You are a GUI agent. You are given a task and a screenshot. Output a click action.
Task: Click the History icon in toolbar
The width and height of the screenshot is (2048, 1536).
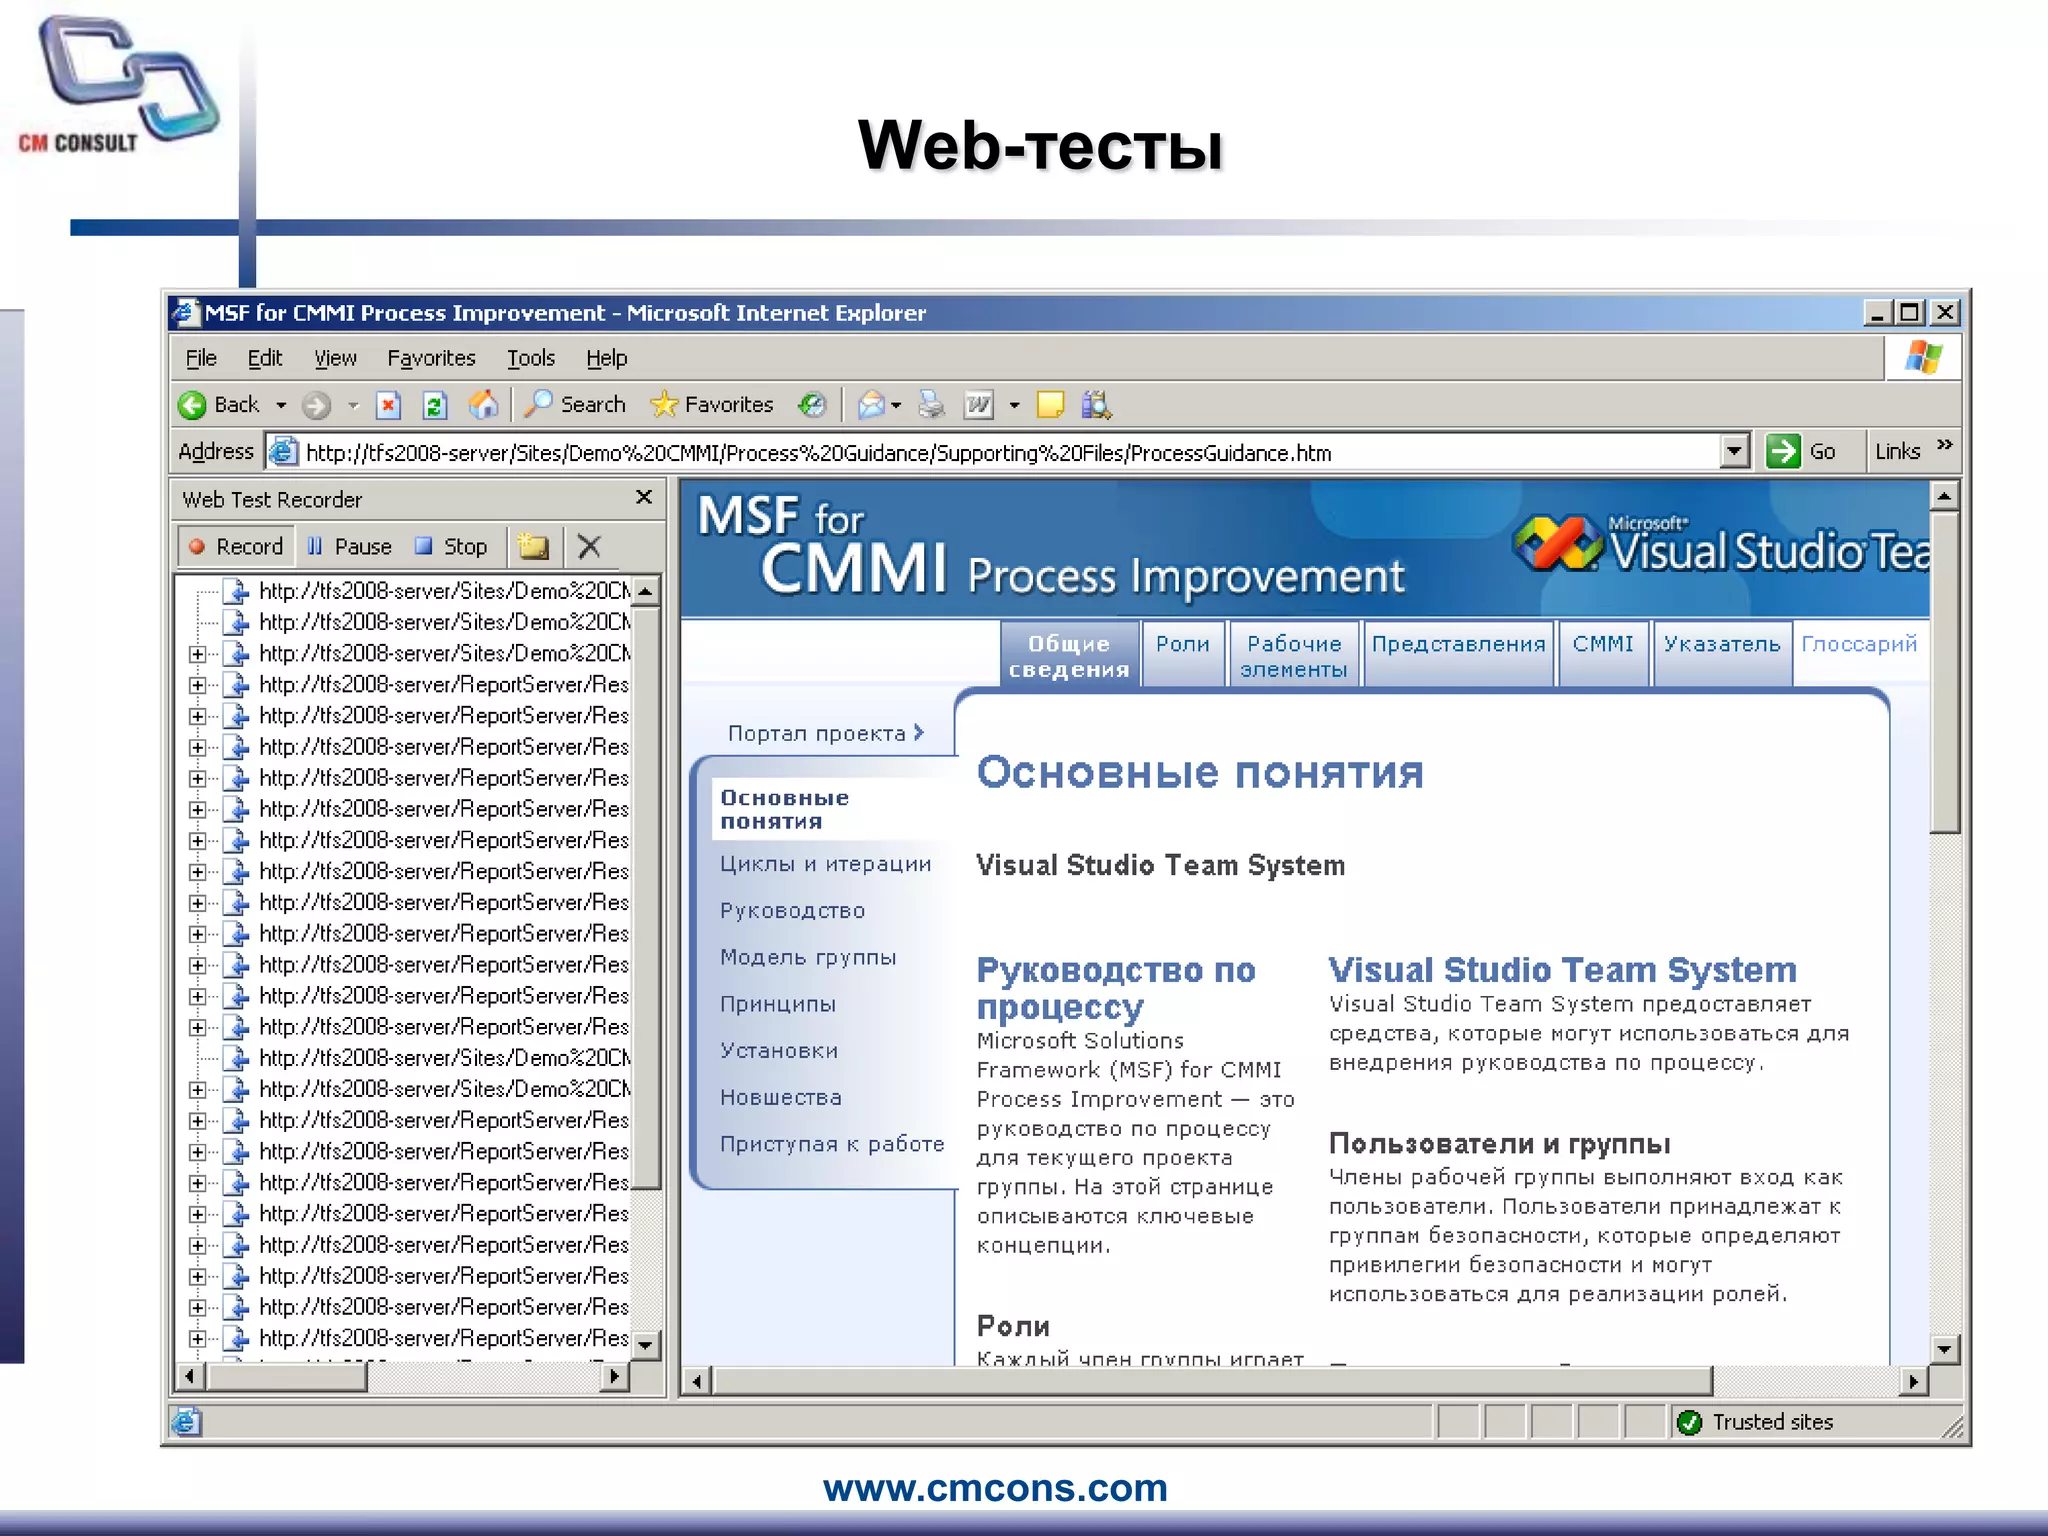tap(812, 405)
